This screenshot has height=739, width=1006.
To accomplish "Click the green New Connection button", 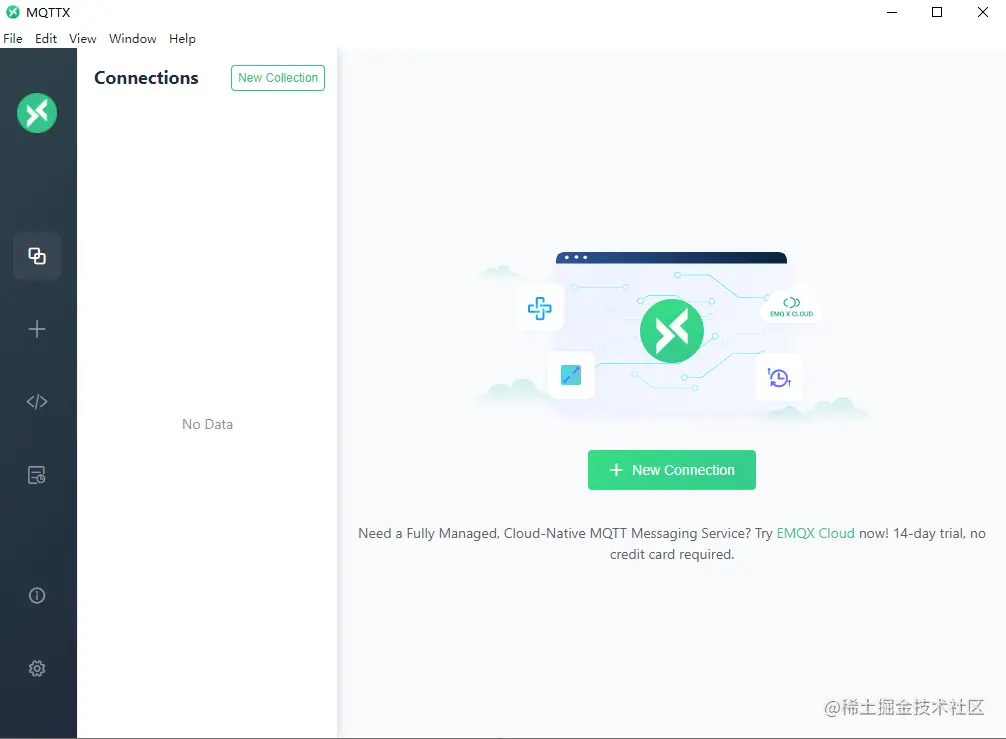I will point(672,470).
